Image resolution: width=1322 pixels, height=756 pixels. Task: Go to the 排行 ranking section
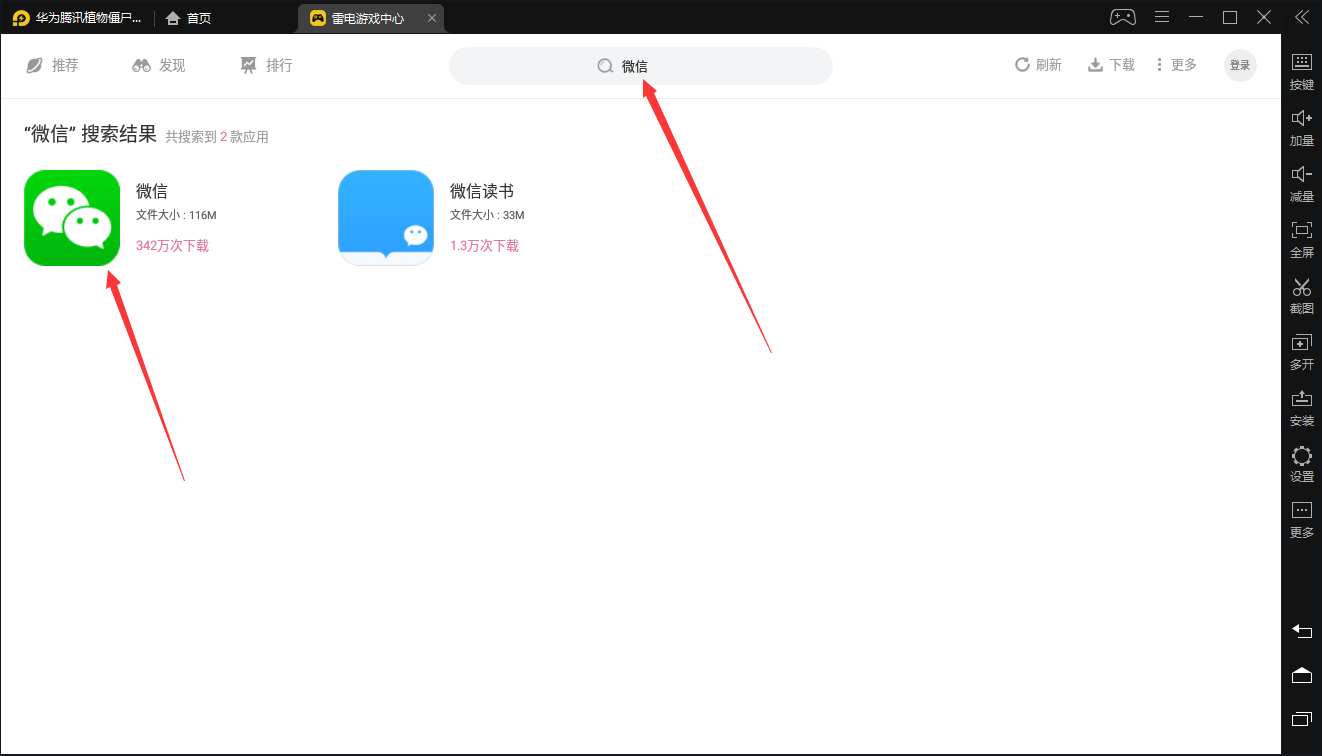[x=267, y=65]
